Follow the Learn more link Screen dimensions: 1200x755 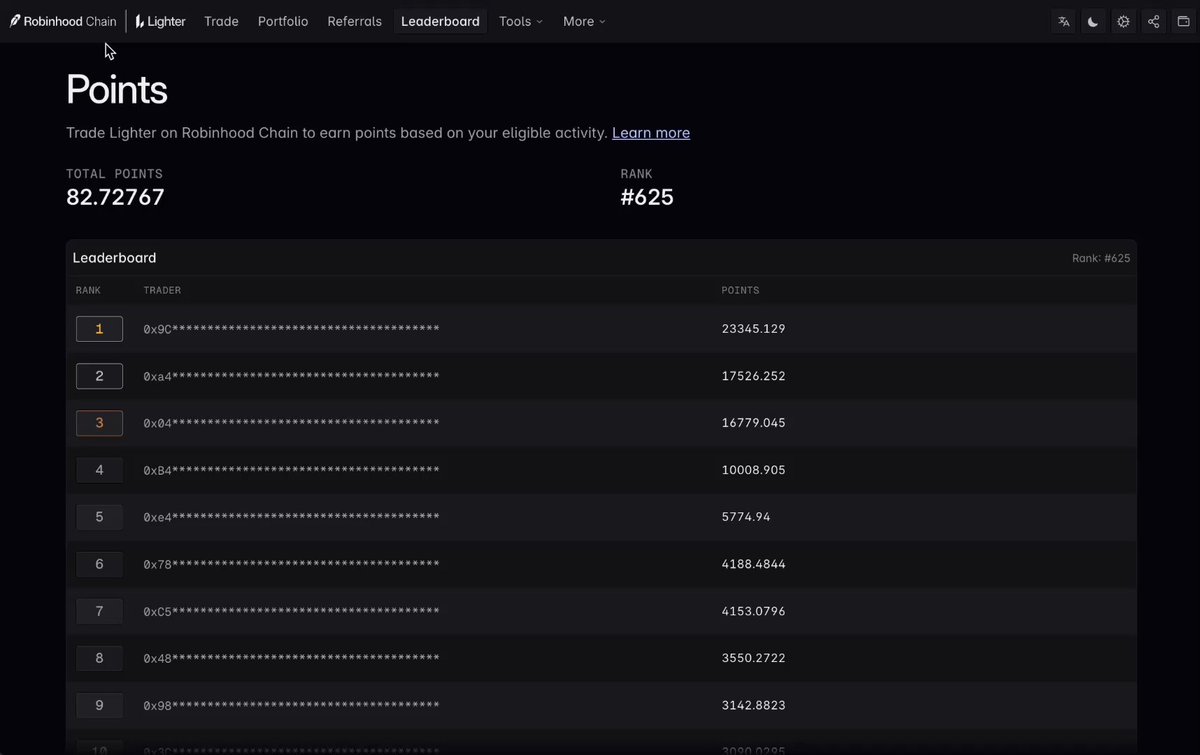point(651,133)
